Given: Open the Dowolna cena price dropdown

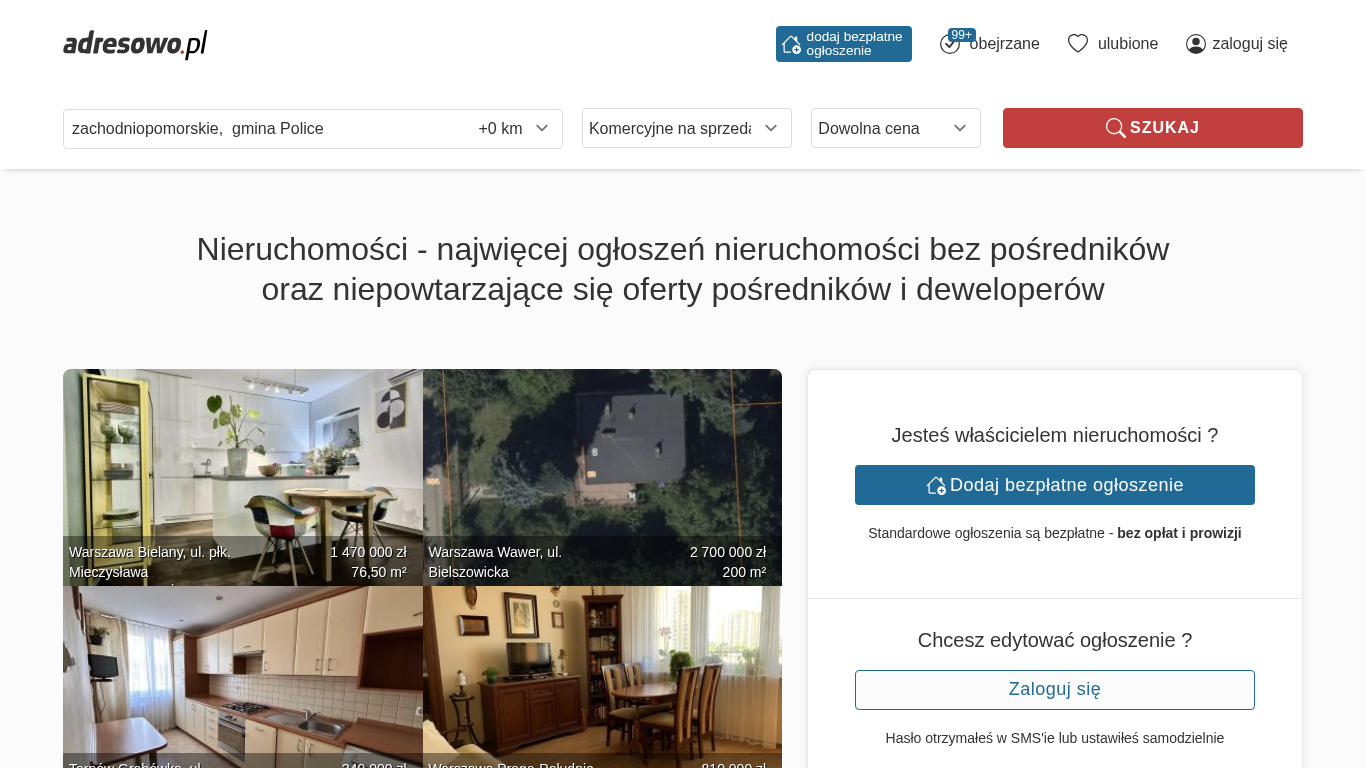Looking at the screenshot, I should click(895, 128).
